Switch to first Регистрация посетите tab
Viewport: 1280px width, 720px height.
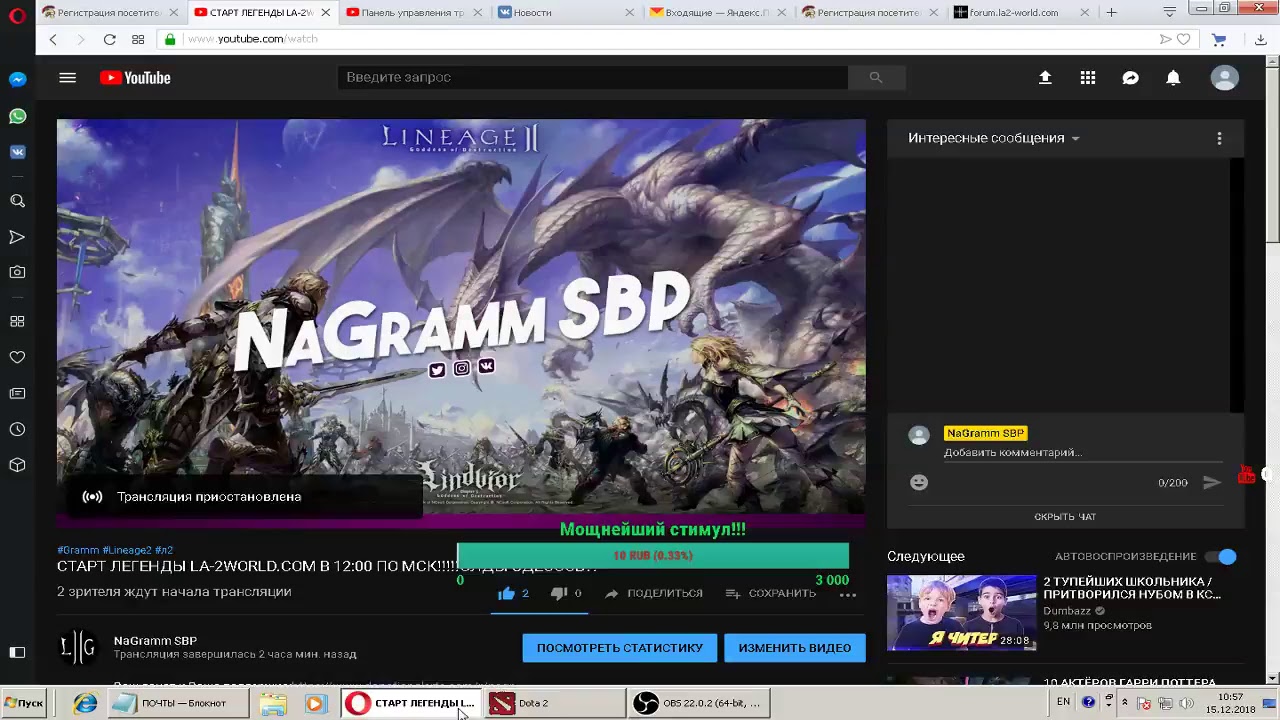coord(109,12)
